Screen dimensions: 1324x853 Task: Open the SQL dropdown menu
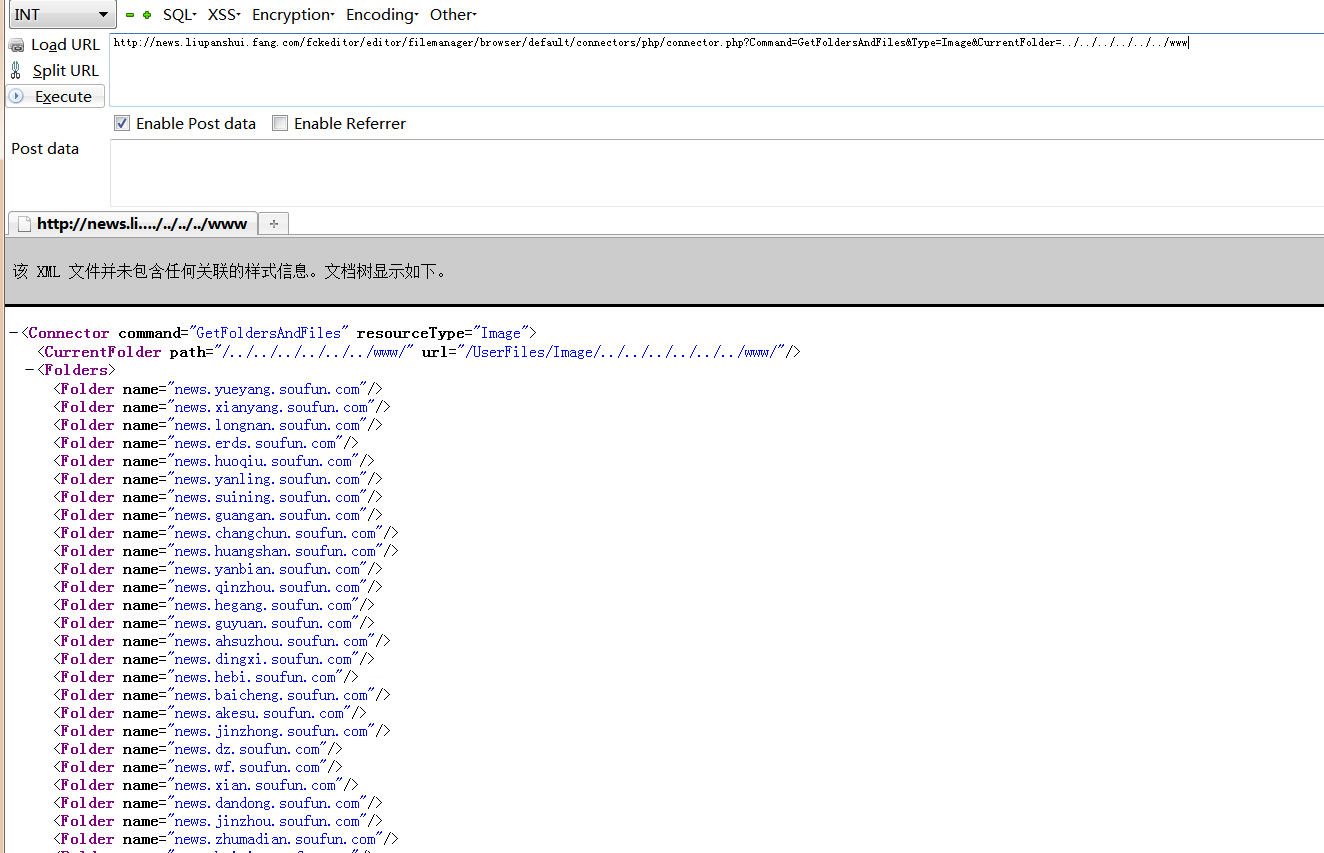(179, 15)
